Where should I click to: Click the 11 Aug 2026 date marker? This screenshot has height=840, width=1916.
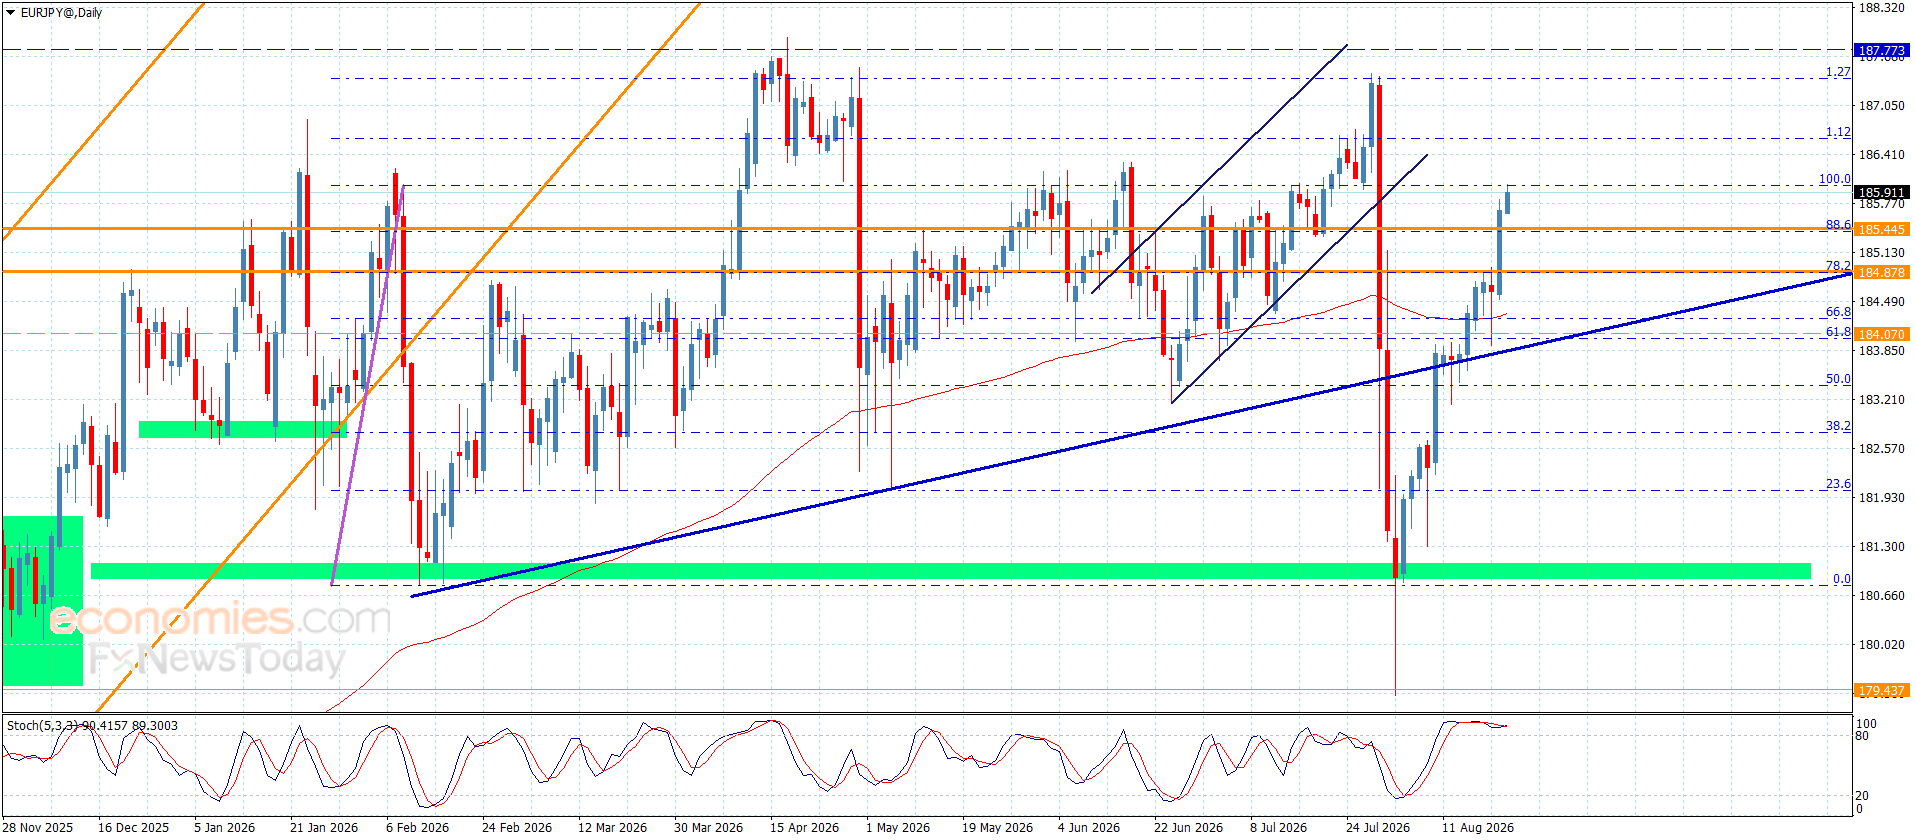(1477, 827)
